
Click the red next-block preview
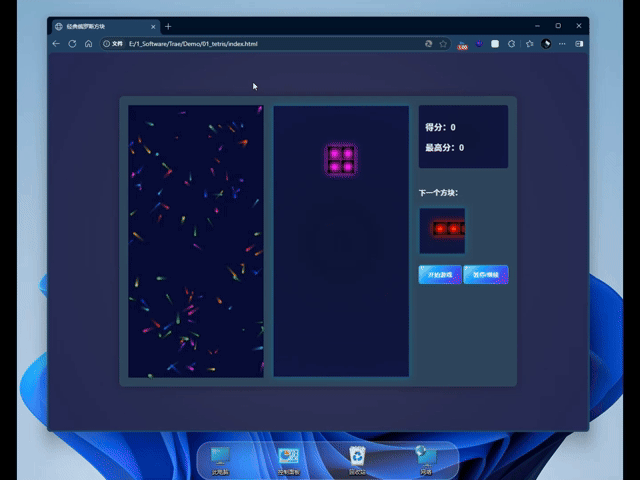(442, 231)
